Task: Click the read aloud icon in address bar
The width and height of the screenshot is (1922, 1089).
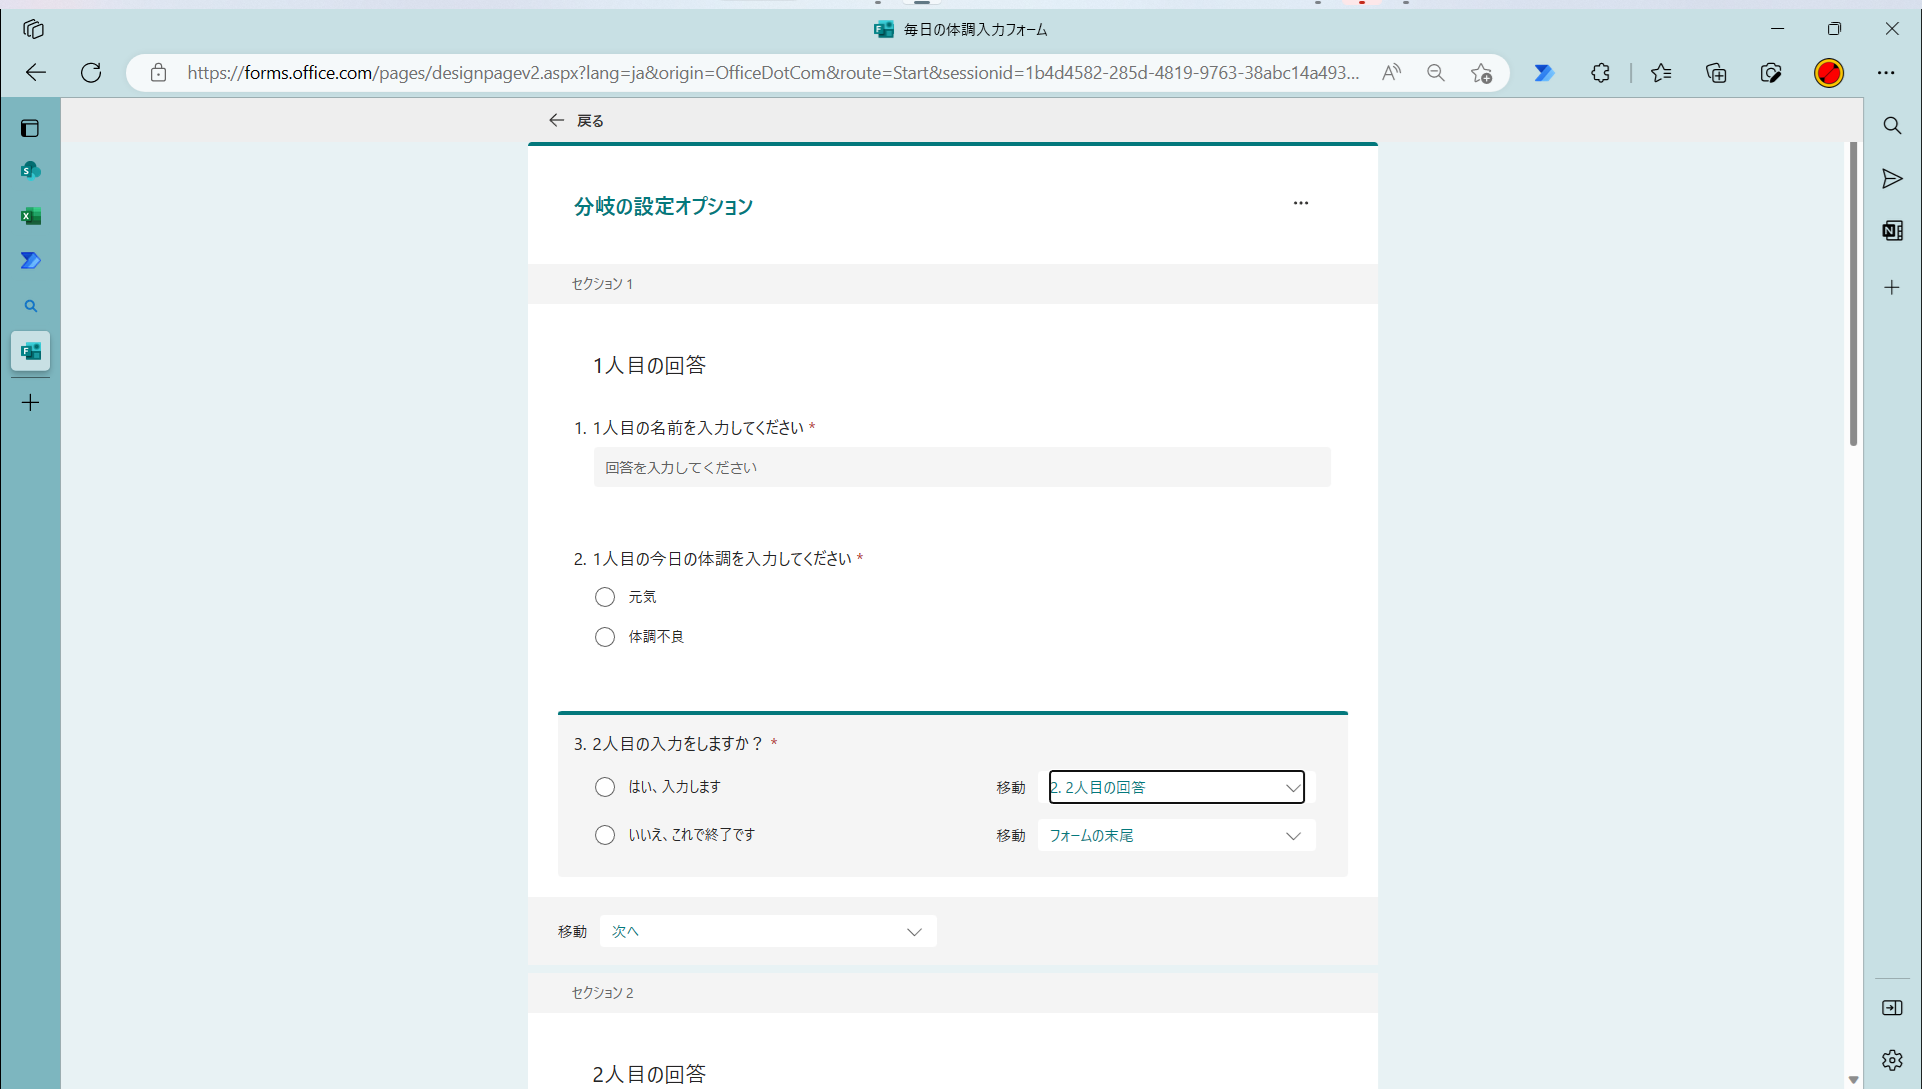Action: (x=1391, y=73)
